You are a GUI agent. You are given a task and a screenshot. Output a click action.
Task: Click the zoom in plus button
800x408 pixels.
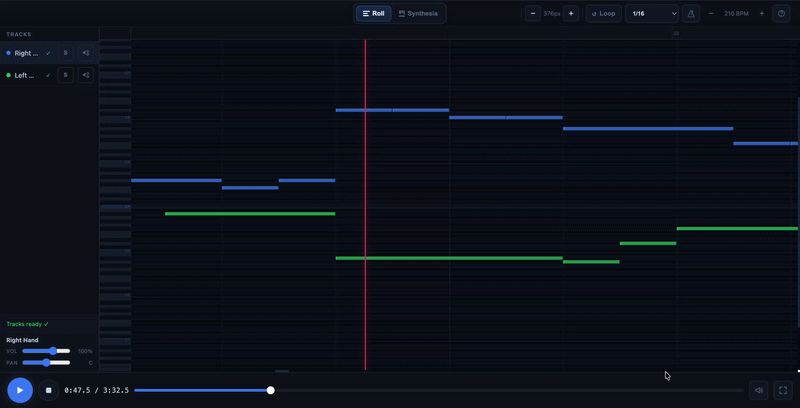(x=571, y=14)
